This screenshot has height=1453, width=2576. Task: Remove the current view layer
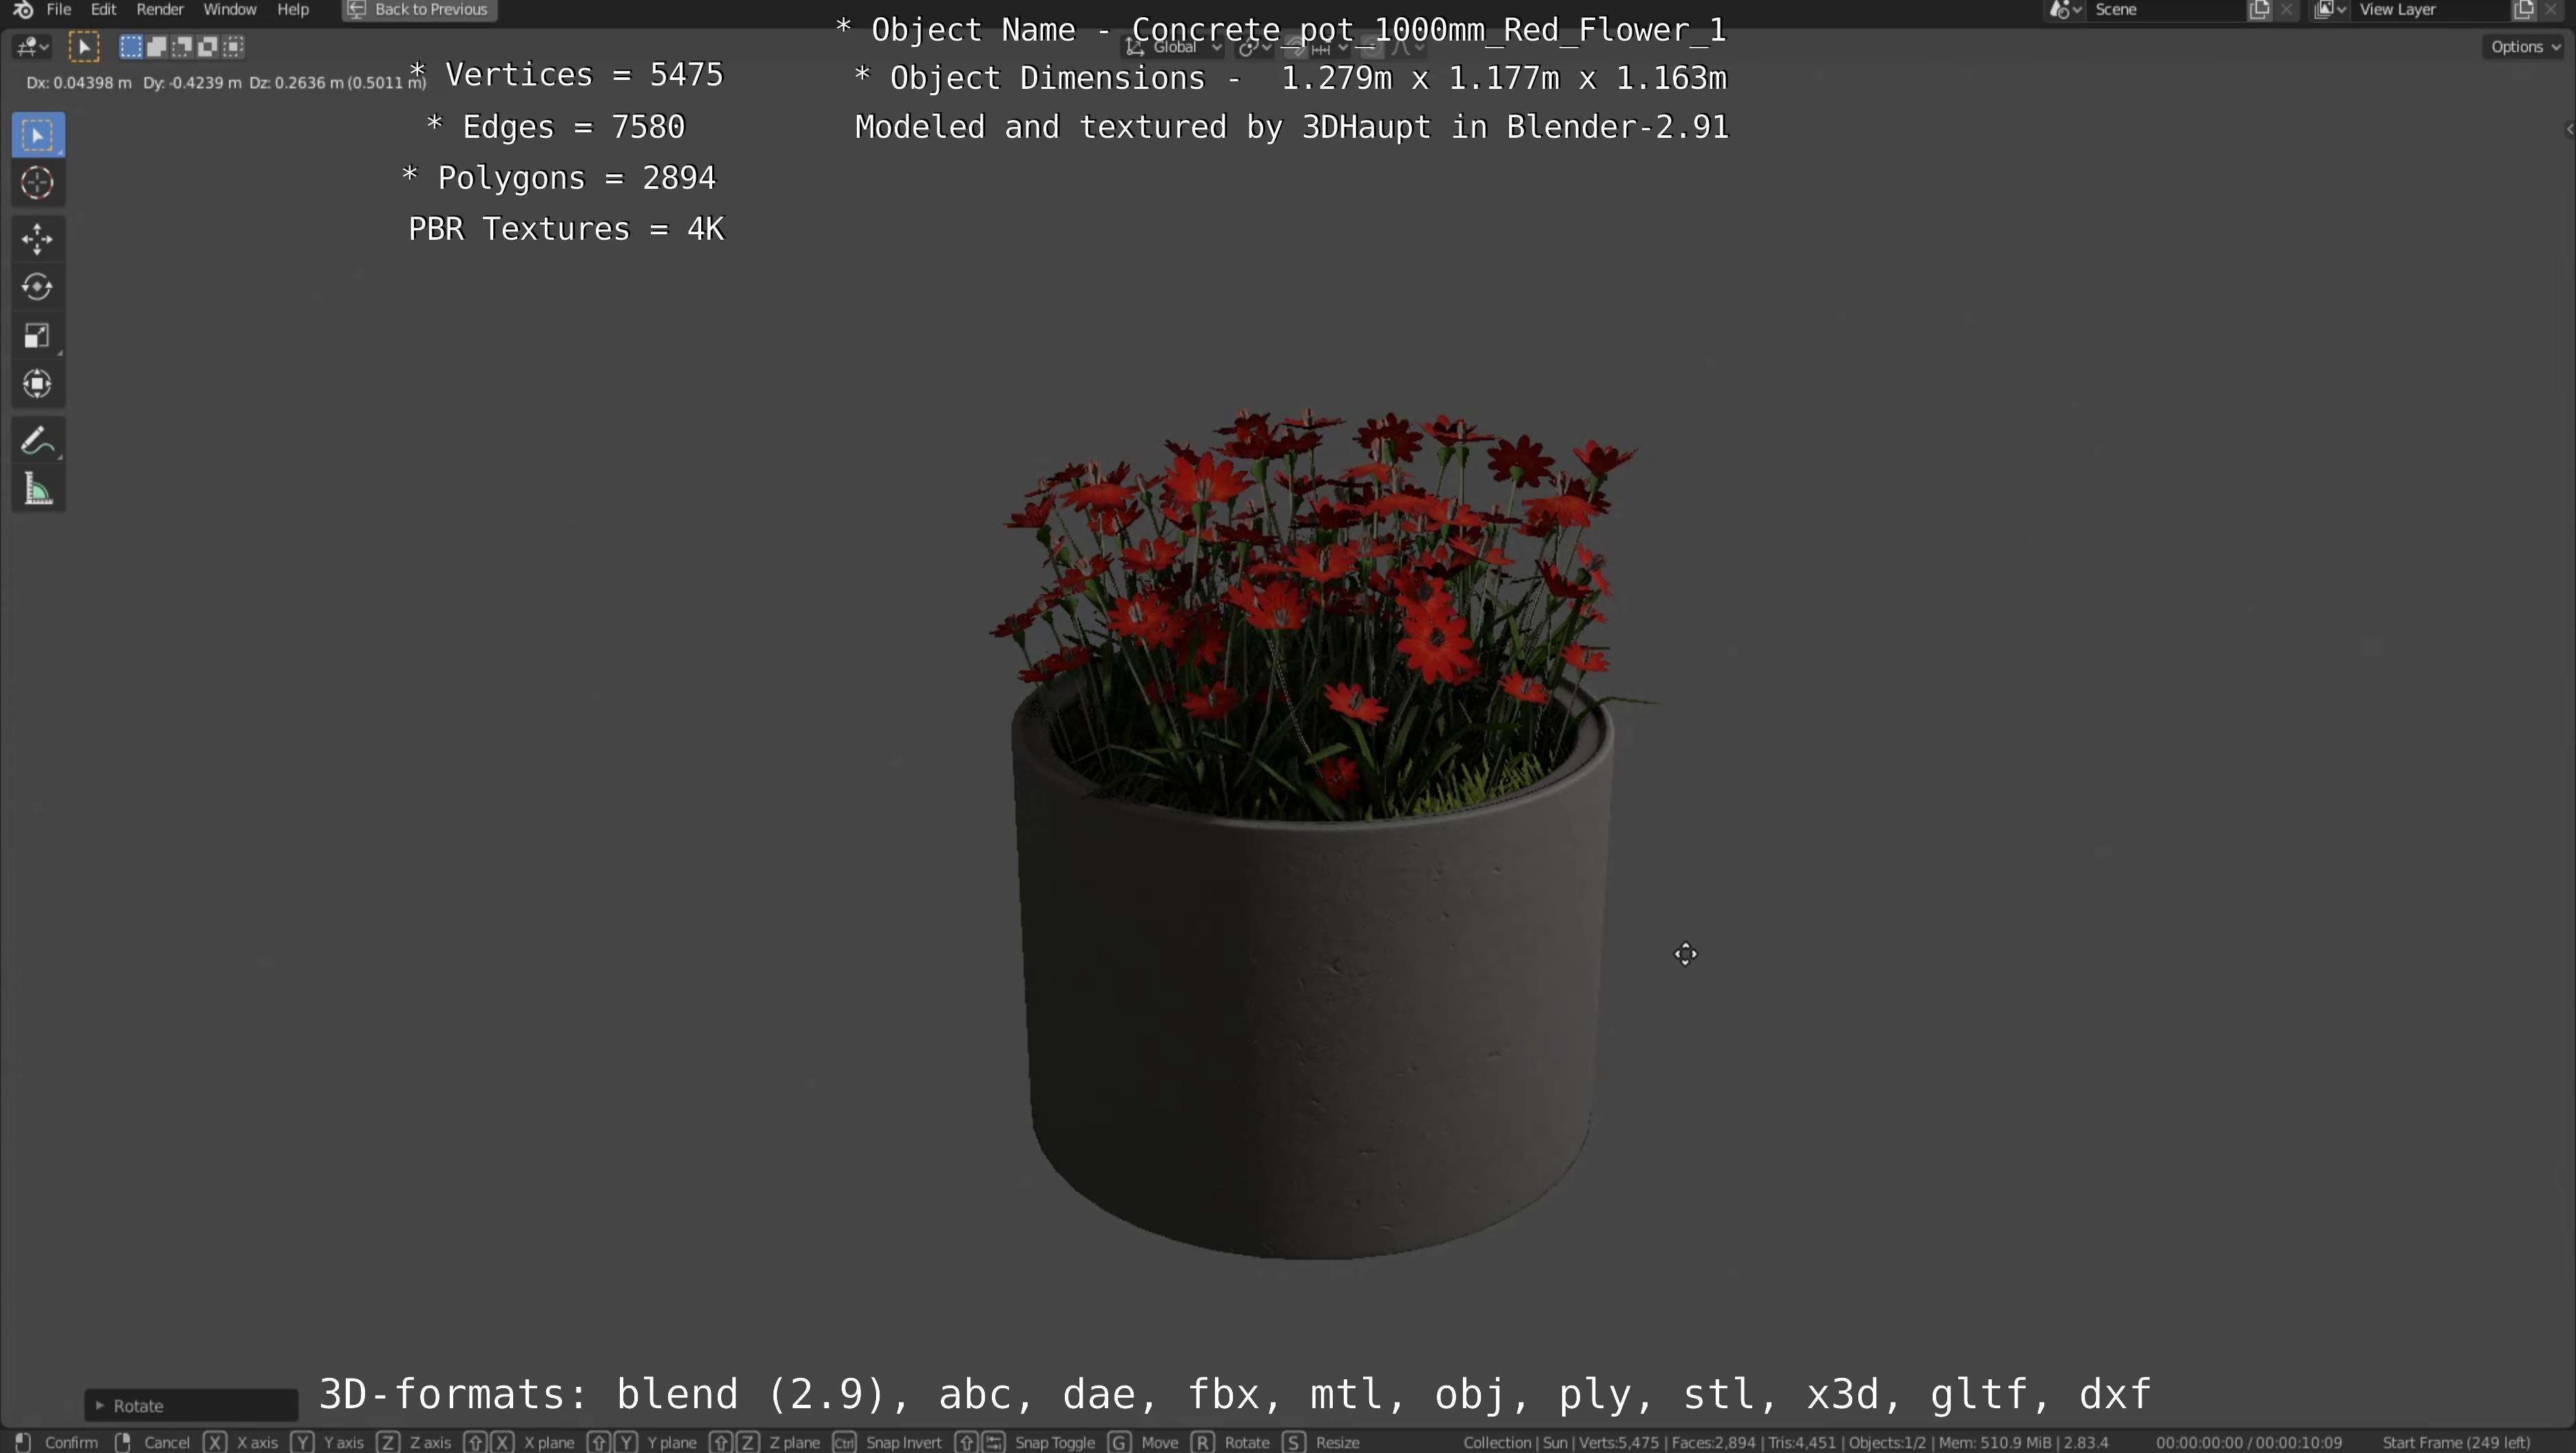[2551, 10]
